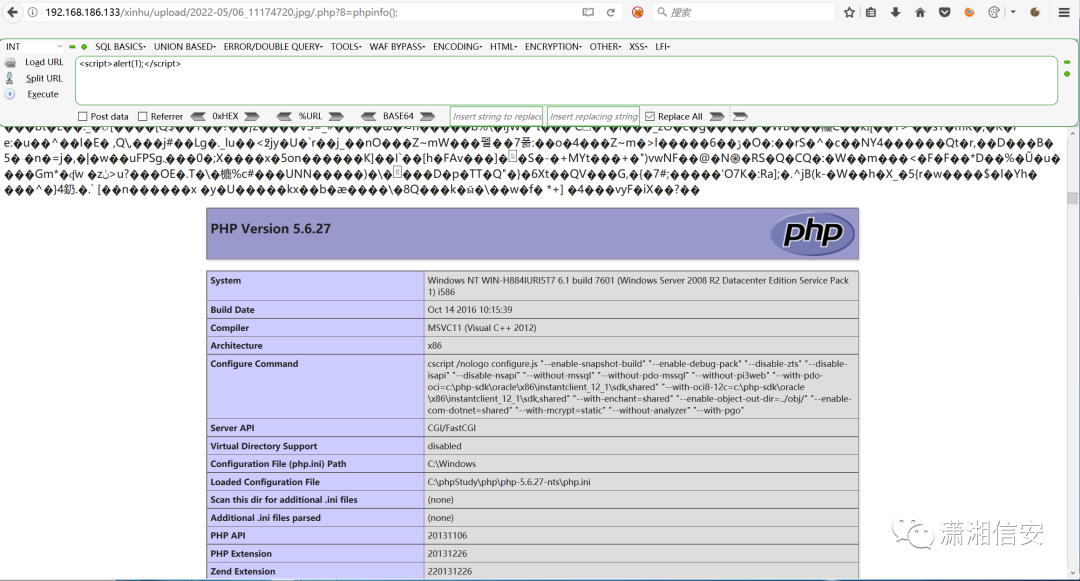Open the toolbar extension dropdown arrow
This screenshot has width=1080, height=581.
point(1013,12)
